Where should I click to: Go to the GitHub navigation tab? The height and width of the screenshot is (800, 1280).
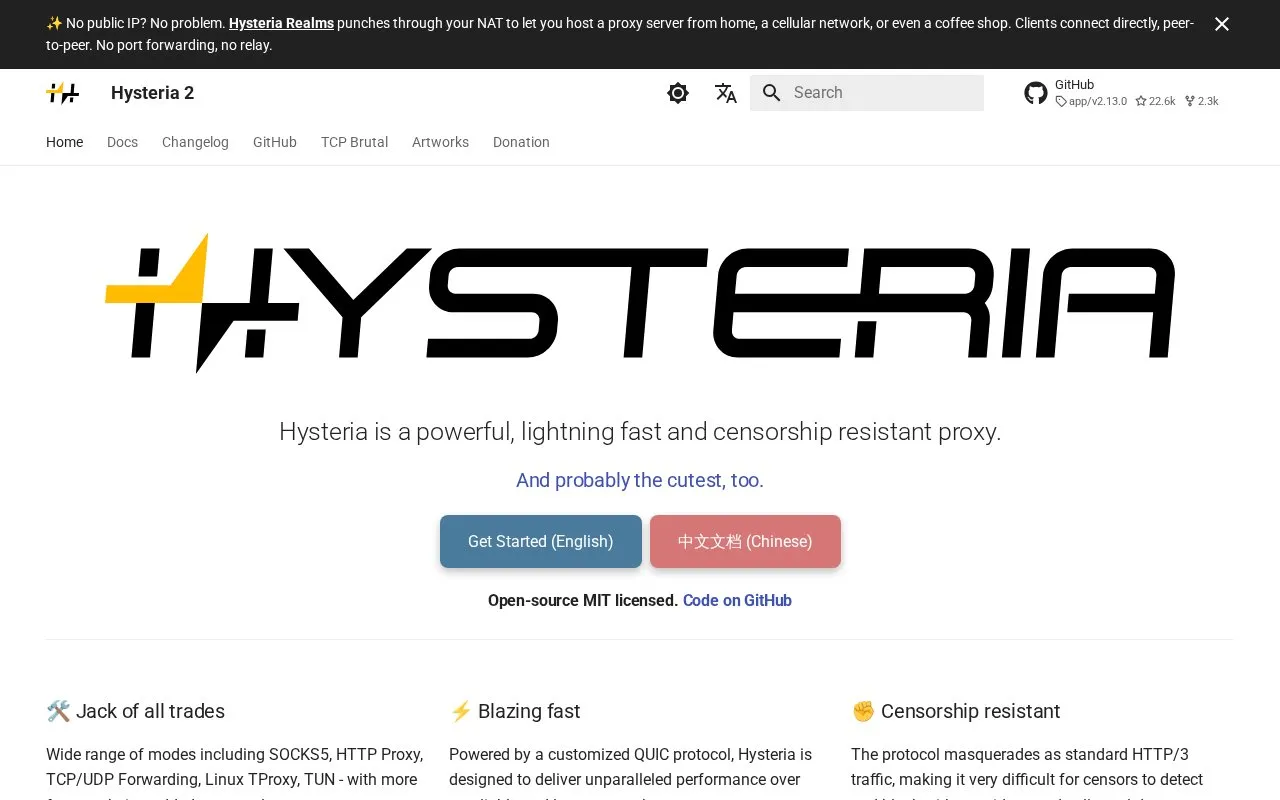tap(275, 142)
